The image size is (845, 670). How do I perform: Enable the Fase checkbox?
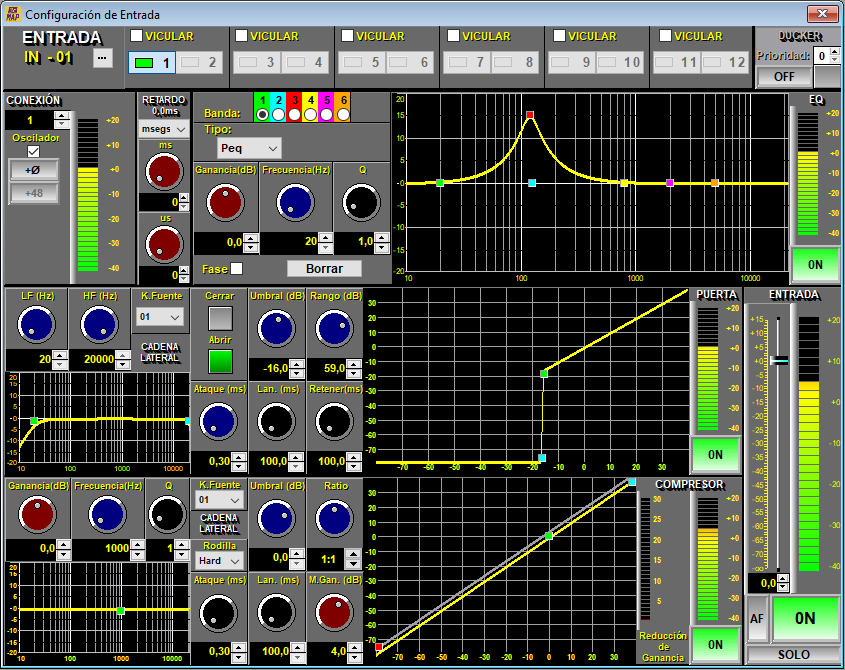[236, 269]
